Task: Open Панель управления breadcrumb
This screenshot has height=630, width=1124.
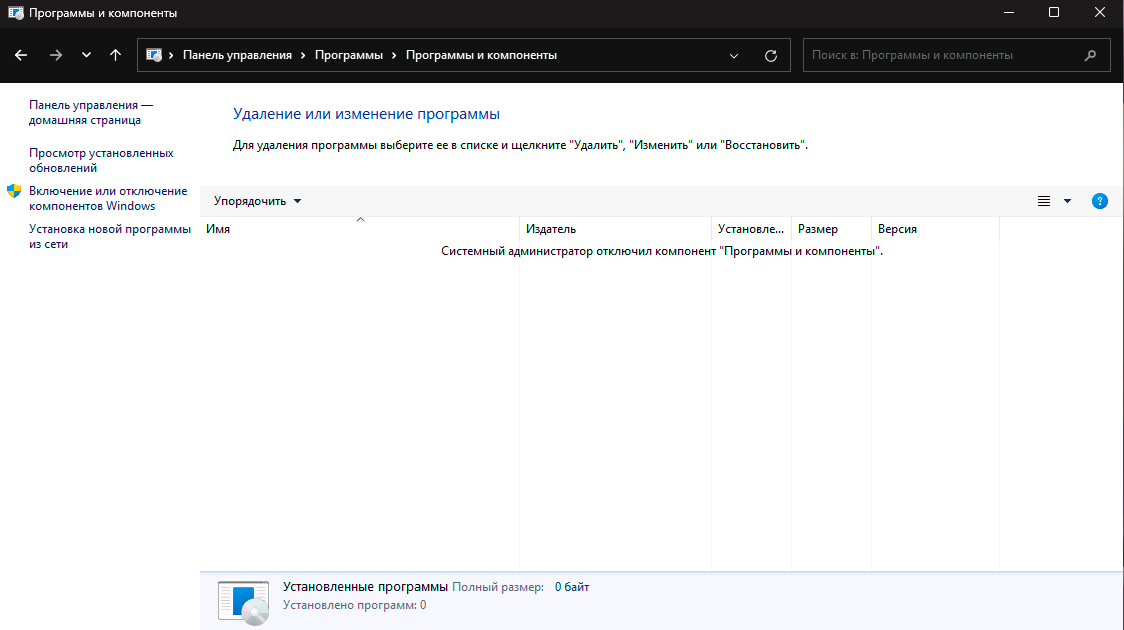Action: point(237,55)
